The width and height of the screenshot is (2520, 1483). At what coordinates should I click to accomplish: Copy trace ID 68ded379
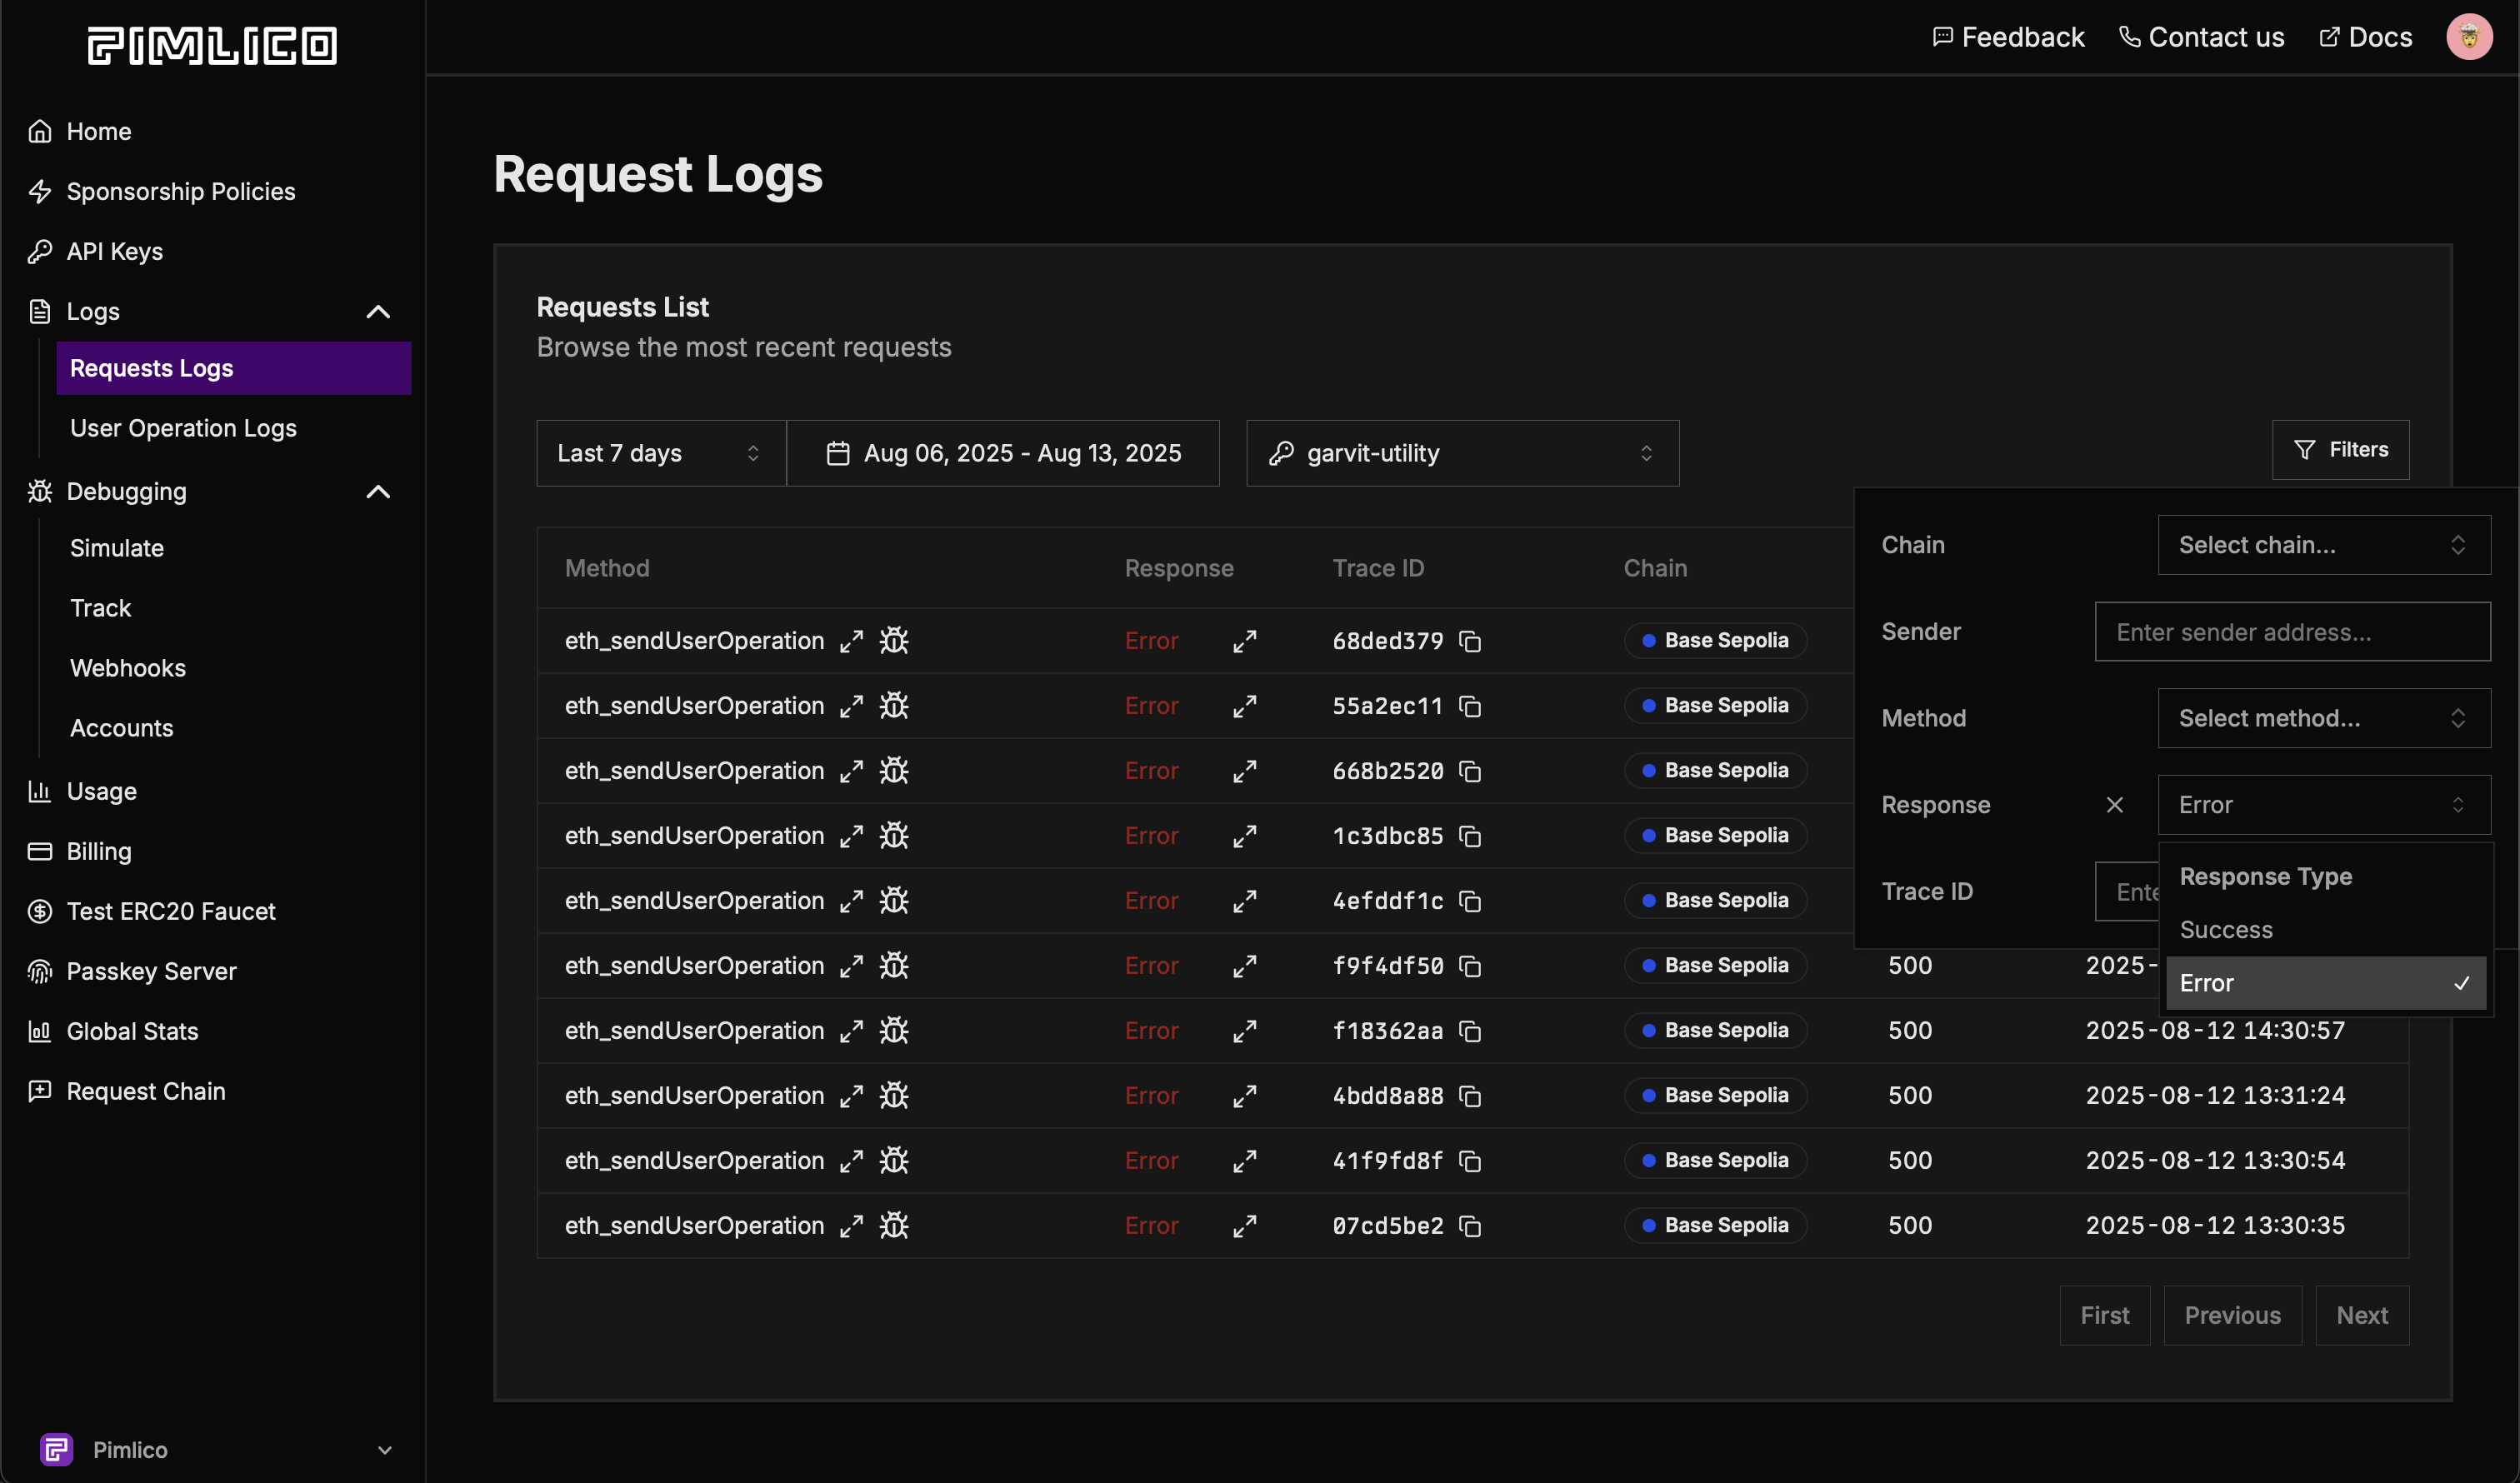pyautogui.click(x=1470, y=641)
